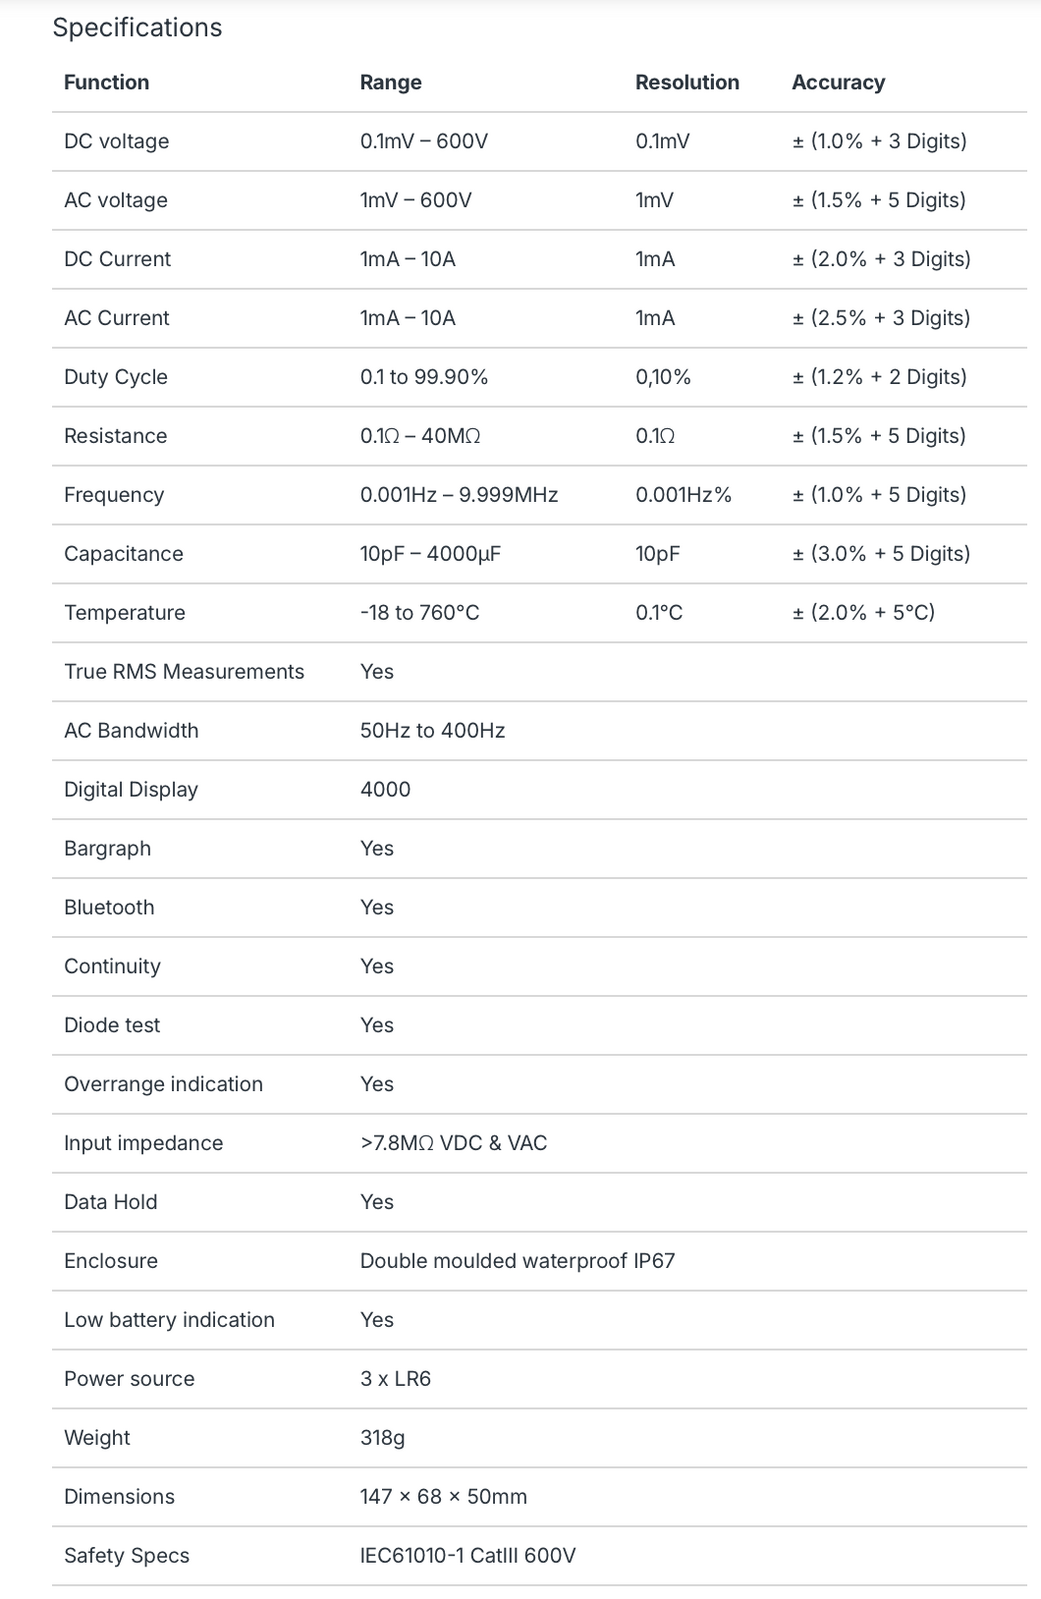Image resolution: width=1041 pixels, height=1599 pixels.
Task: Click the True RMS Measurements label
Action: click(x=184, y=672)
